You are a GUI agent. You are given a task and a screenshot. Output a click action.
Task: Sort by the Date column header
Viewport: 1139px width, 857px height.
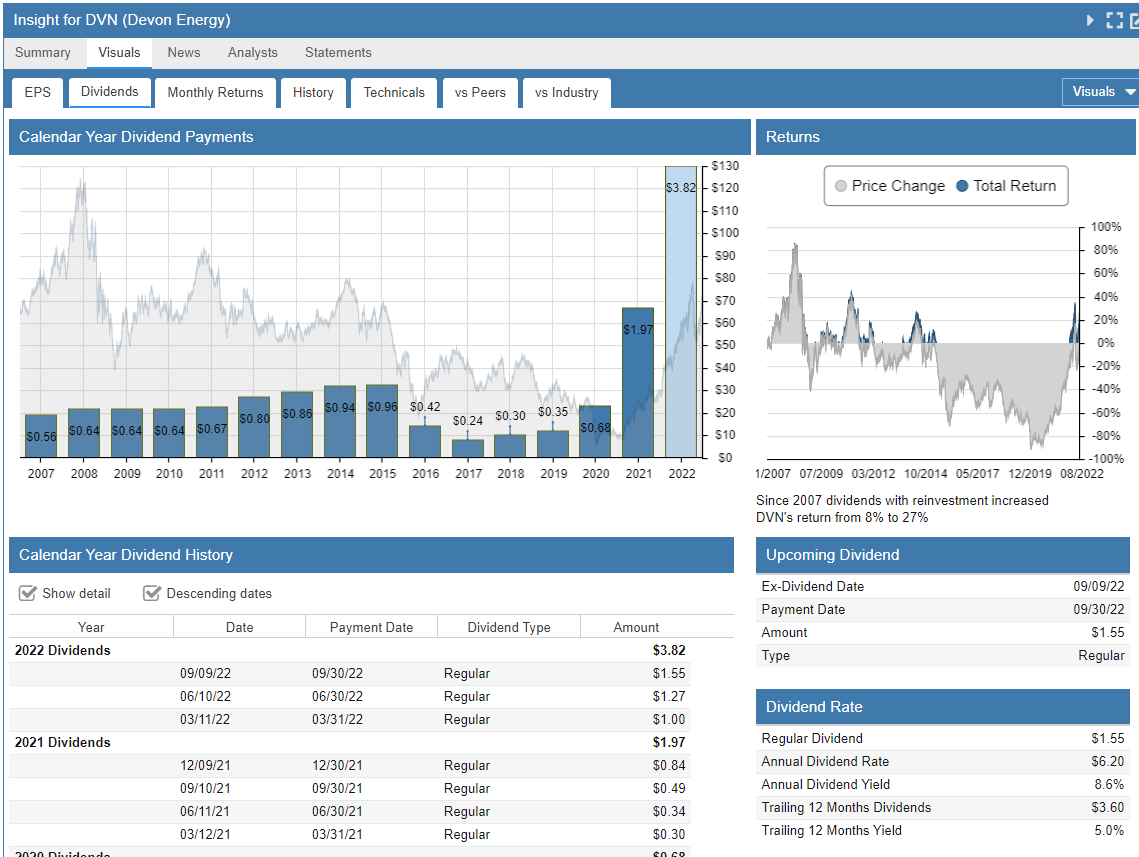click(240, 627)
